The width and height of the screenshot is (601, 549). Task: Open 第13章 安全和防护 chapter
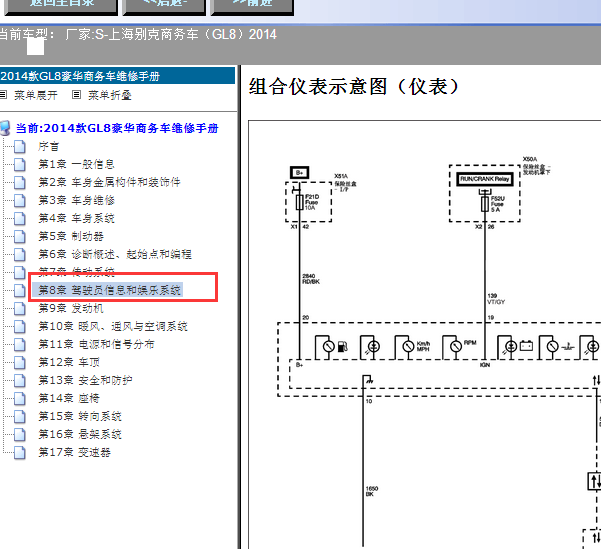click(x=85, y=380)
